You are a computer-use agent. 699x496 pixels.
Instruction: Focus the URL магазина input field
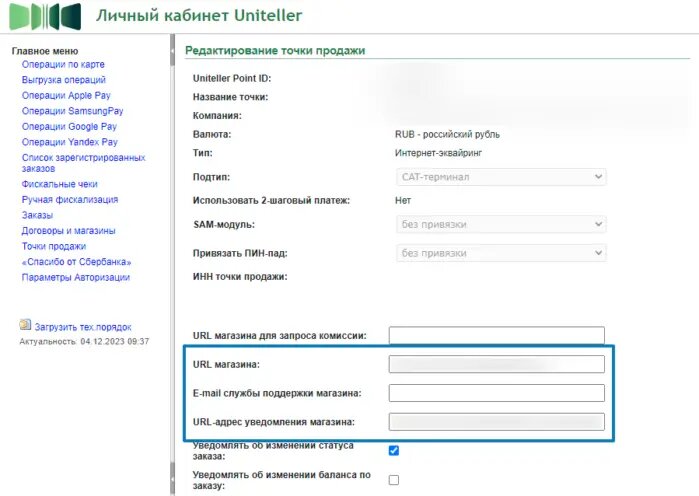pyautogui.click(x=497, y=364)
